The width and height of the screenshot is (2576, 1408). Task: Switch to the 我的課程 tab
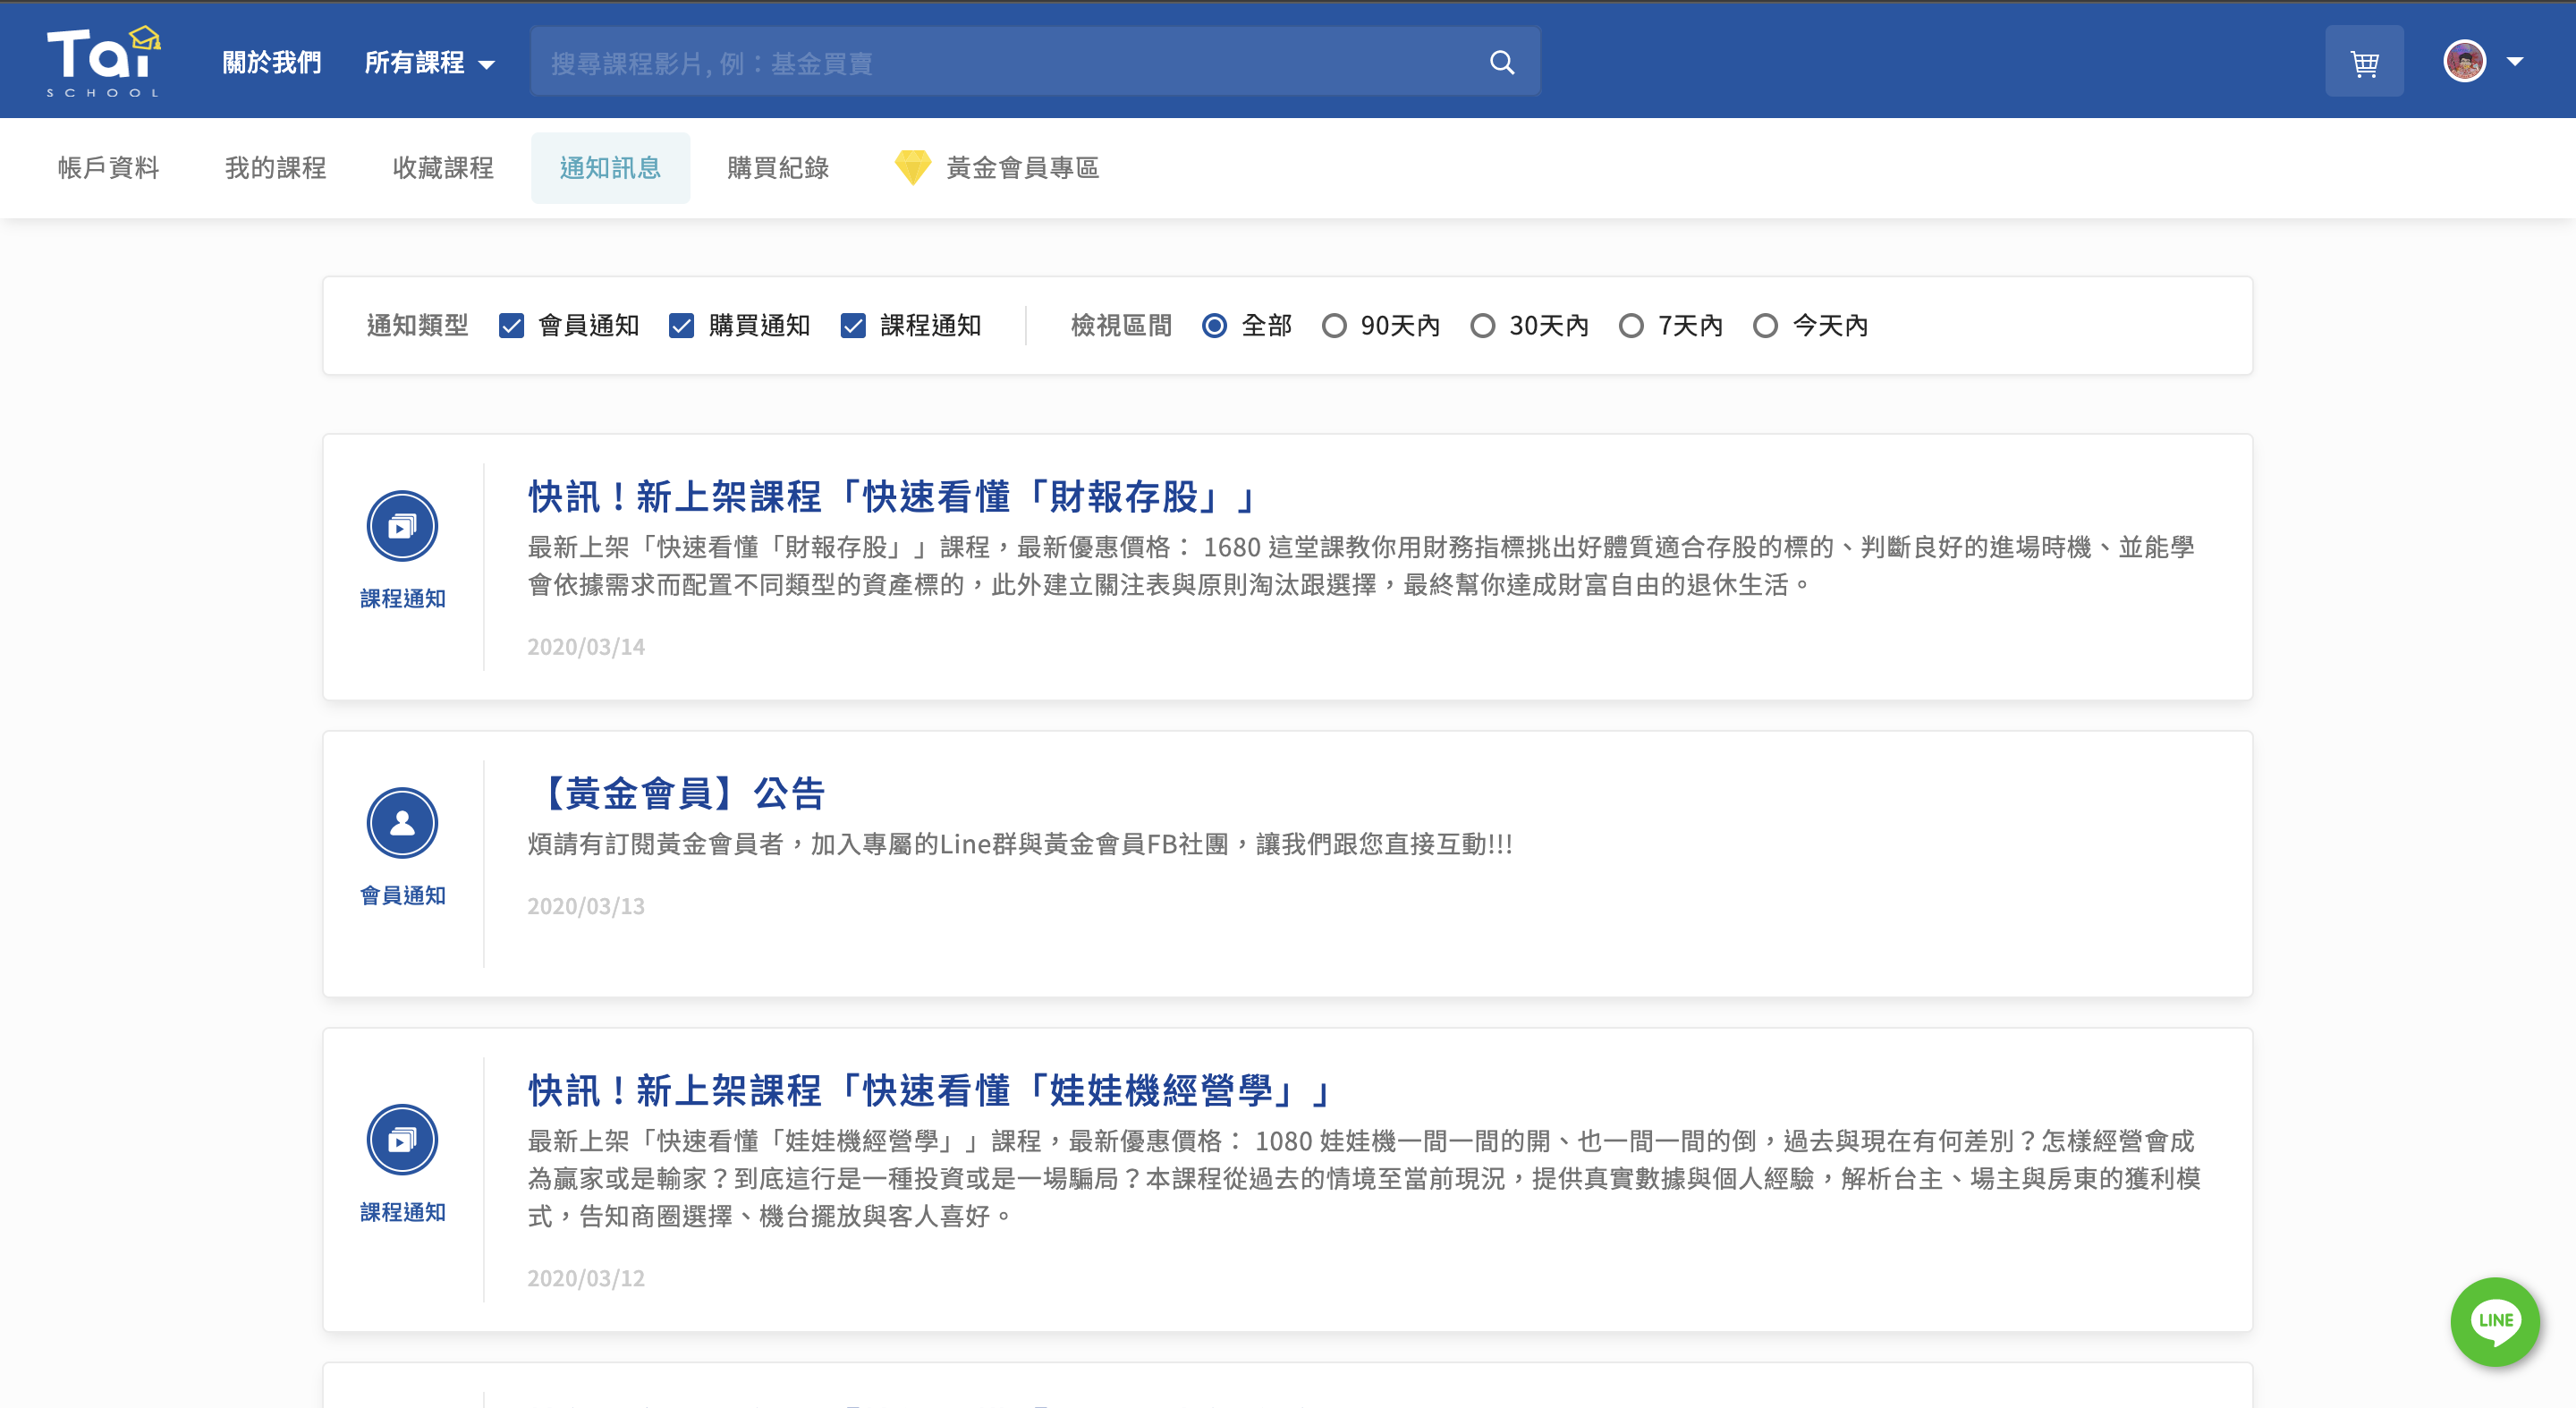pyautogui.click(x=275, y=168)
